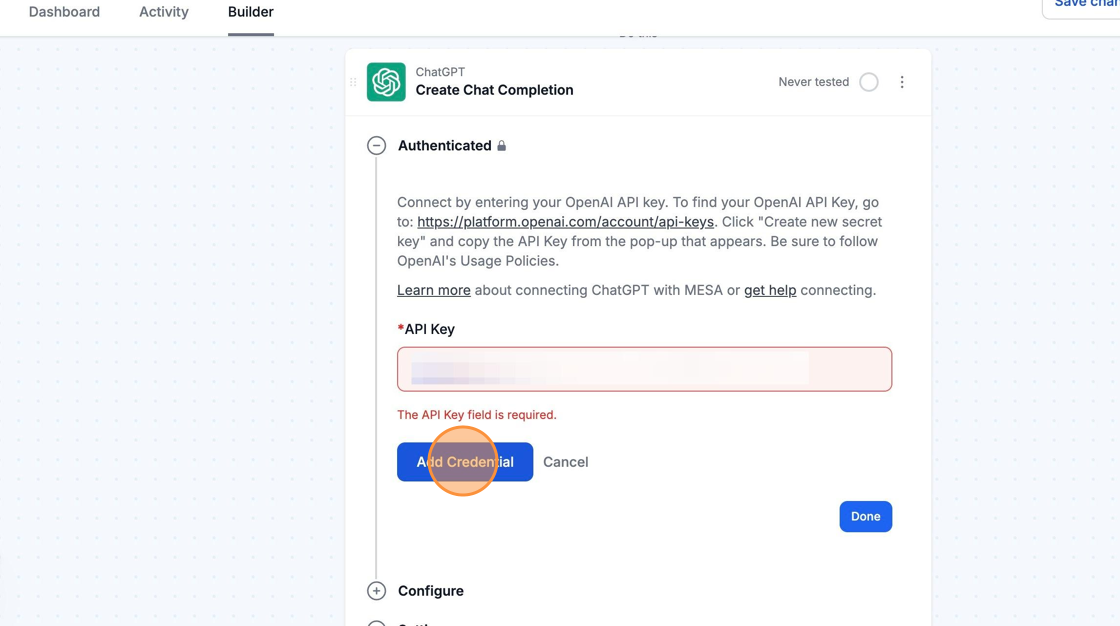
Task: Click the step drag handle icon
Action: click(x=353, y=82)
